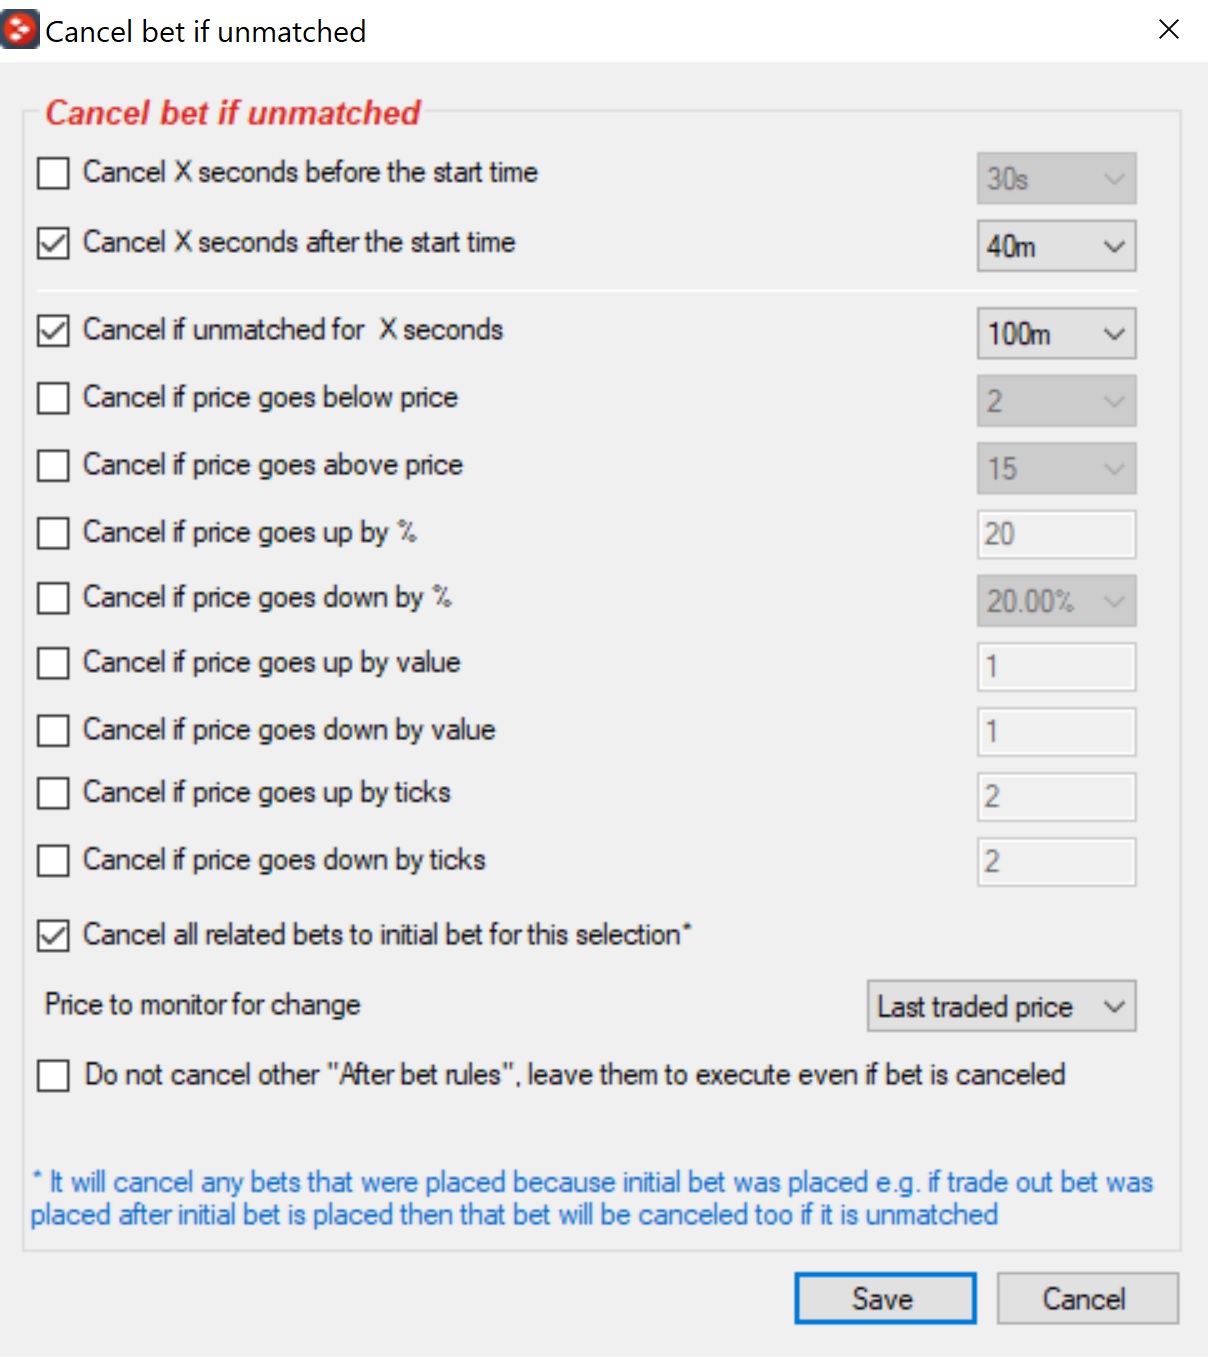Image resolution: width=1208 pixels, height=1357 pixels.
Task: Click the price goes up by % field
Action: [1056, 534]
